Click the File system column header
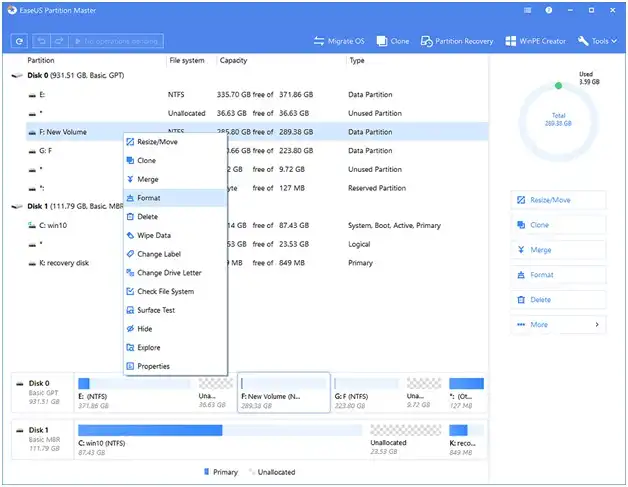628x487 pixels. tap(187, 60)
